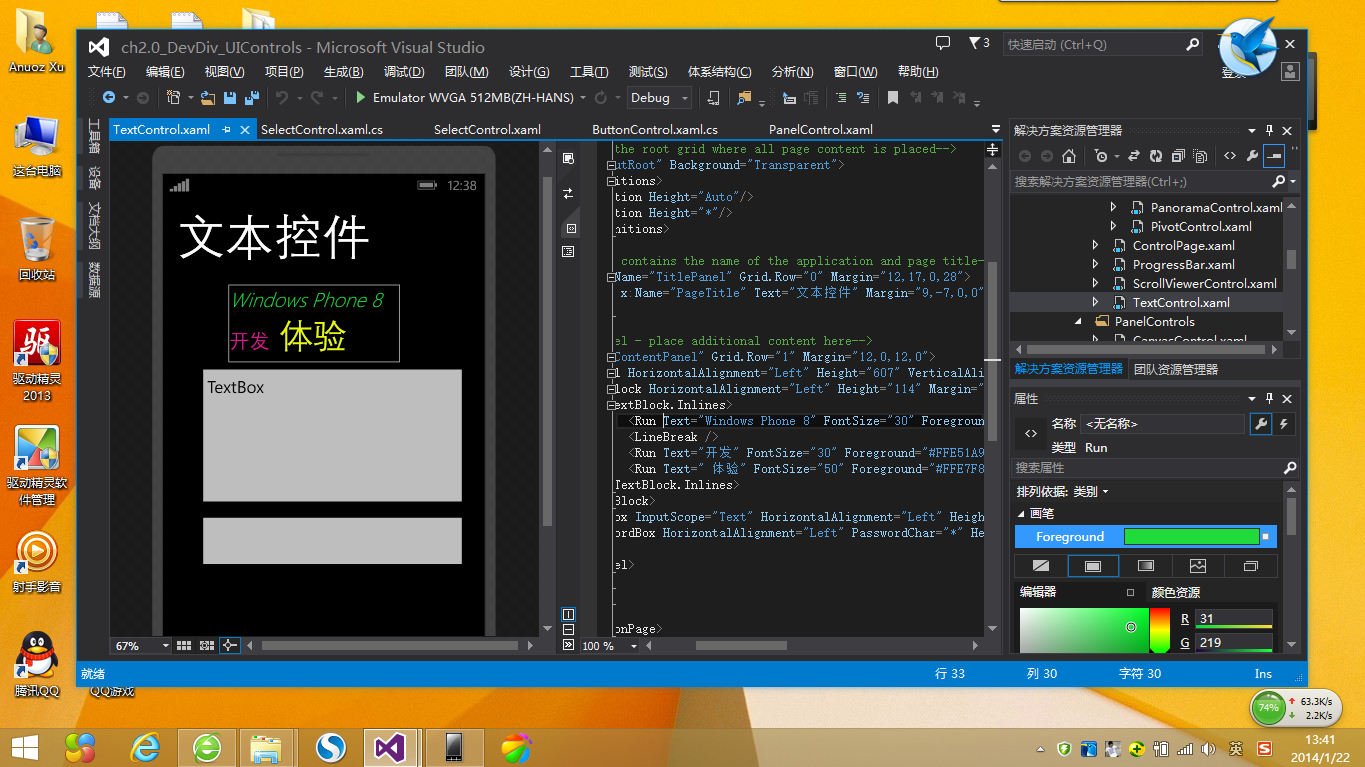Select ProgressBar.xaml in Solution Explorer
Image resolution: width=1365 pixels, height=767 pixels.
click(x=1183, y=265)
